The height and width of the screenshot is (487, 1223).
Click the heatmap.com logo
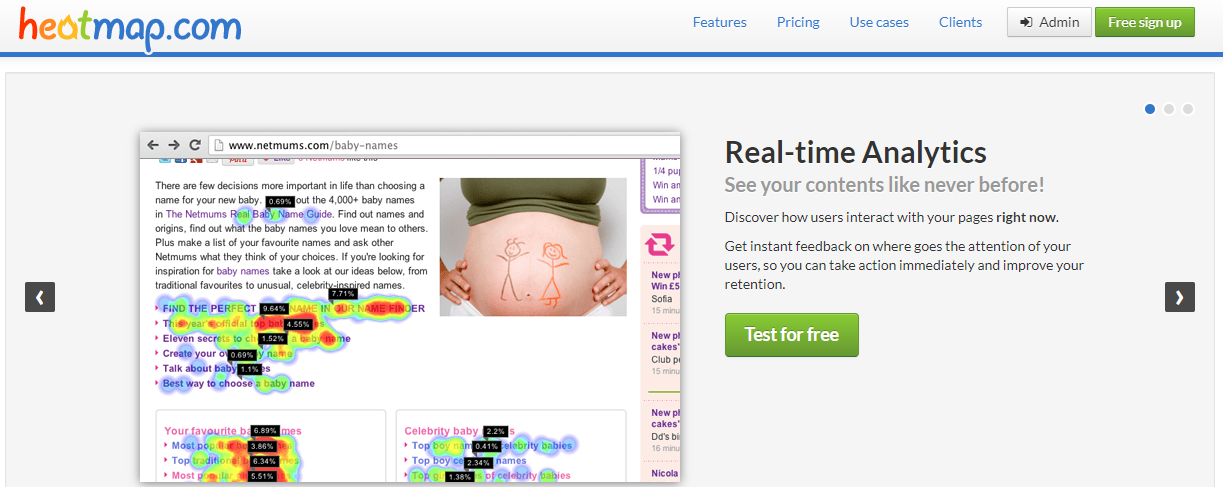129,29
